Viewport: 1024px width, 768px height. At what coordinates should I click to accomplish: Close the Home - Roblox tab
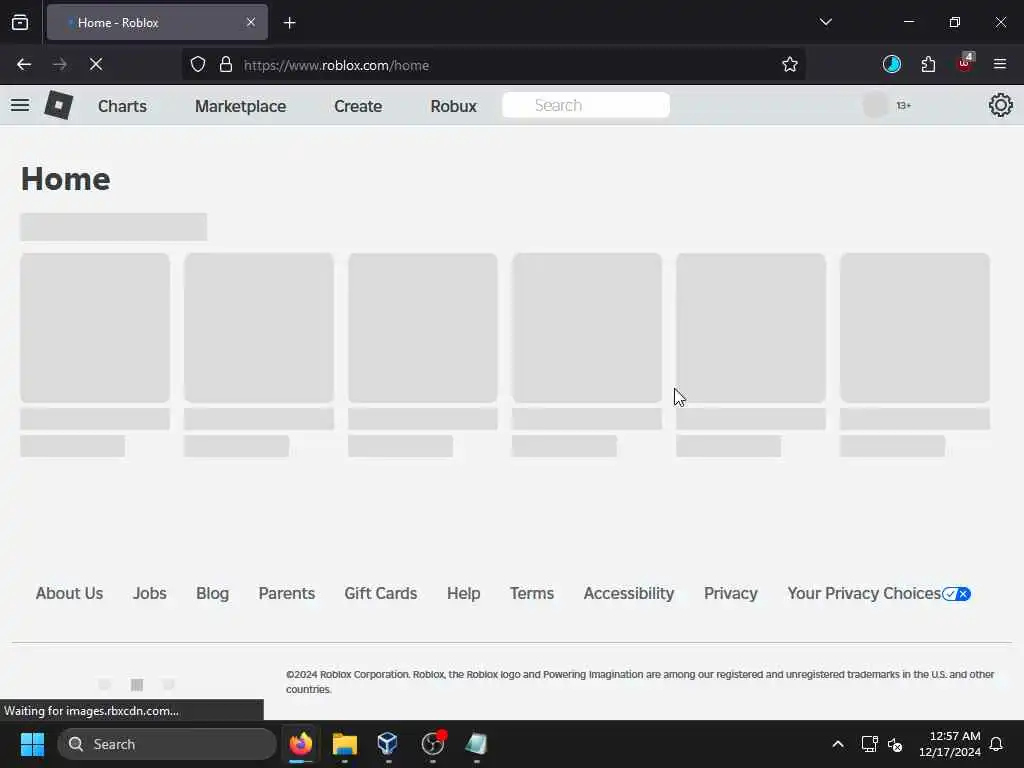coord(251,22)
